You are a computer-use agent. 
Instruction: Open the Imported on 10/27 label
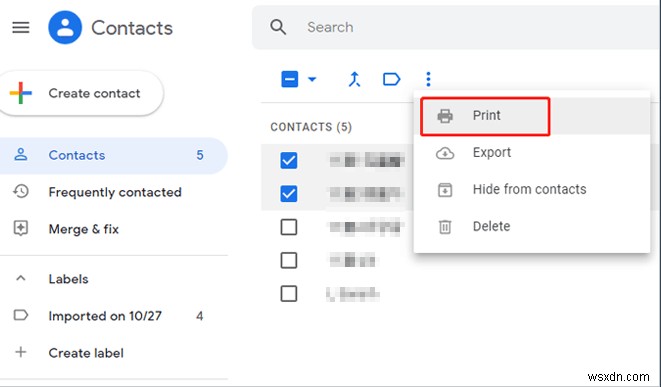pyautogui.click(x=113, y=316)
